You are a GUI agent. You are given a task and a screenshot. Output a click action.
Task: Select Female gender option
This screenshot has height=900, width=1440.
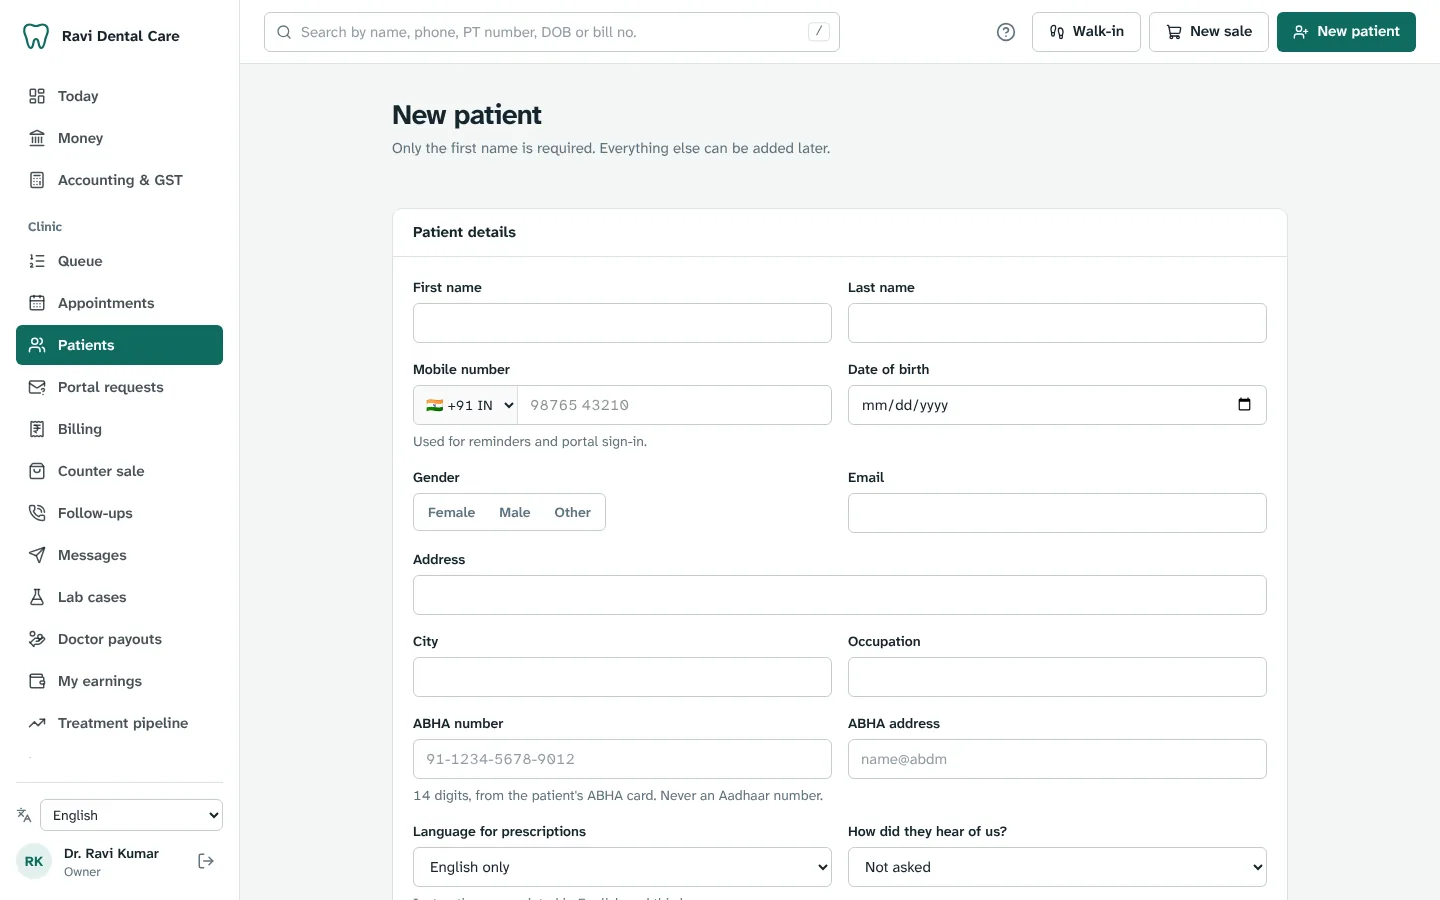pos(451,512)
